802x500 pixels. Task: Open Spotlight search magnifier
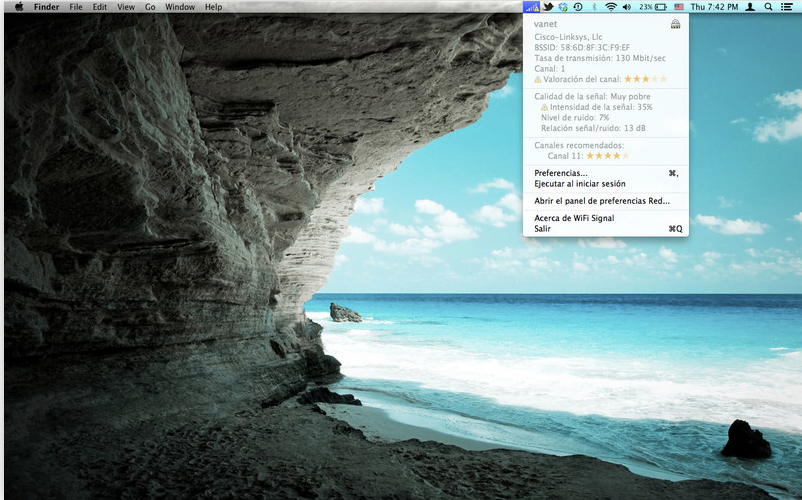768,7
